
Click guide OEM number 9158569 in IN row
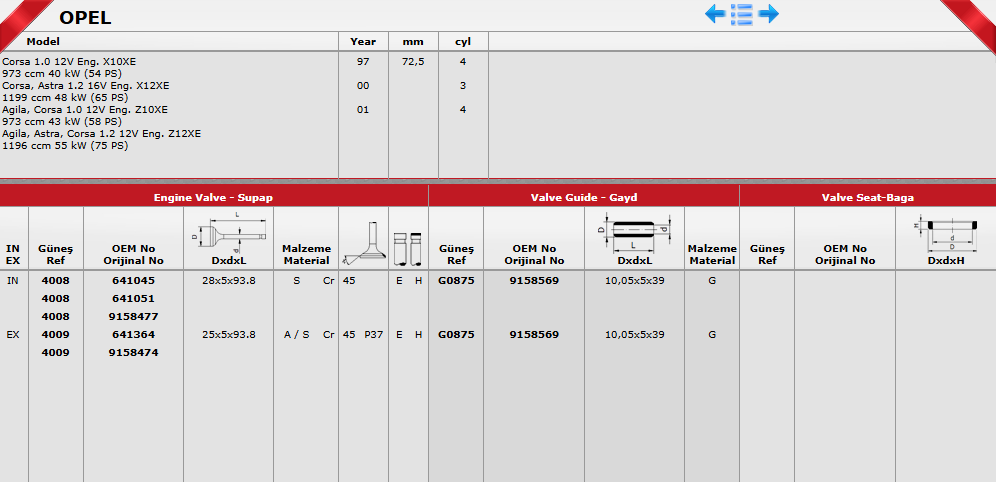click(x=533, y=281)
